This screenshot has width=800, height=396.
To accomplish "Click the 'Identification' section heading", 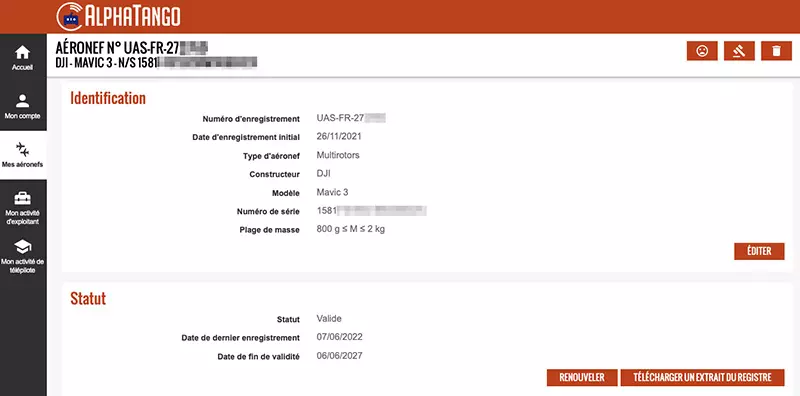I will click(108, 98).
